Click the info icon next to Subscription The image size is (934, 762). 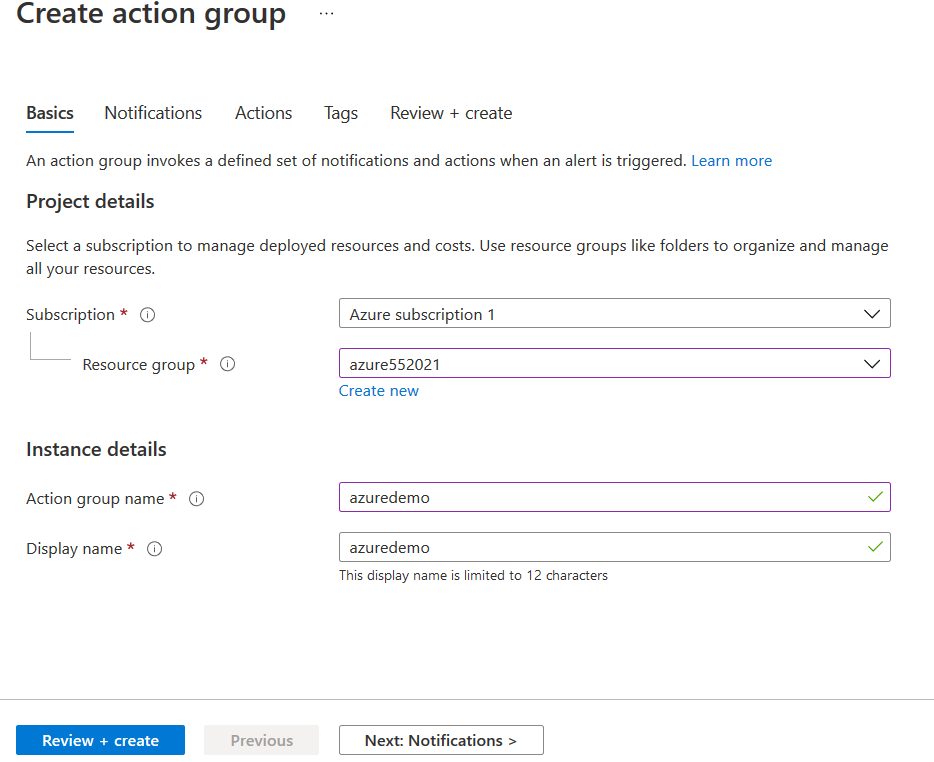pos(148,315)
